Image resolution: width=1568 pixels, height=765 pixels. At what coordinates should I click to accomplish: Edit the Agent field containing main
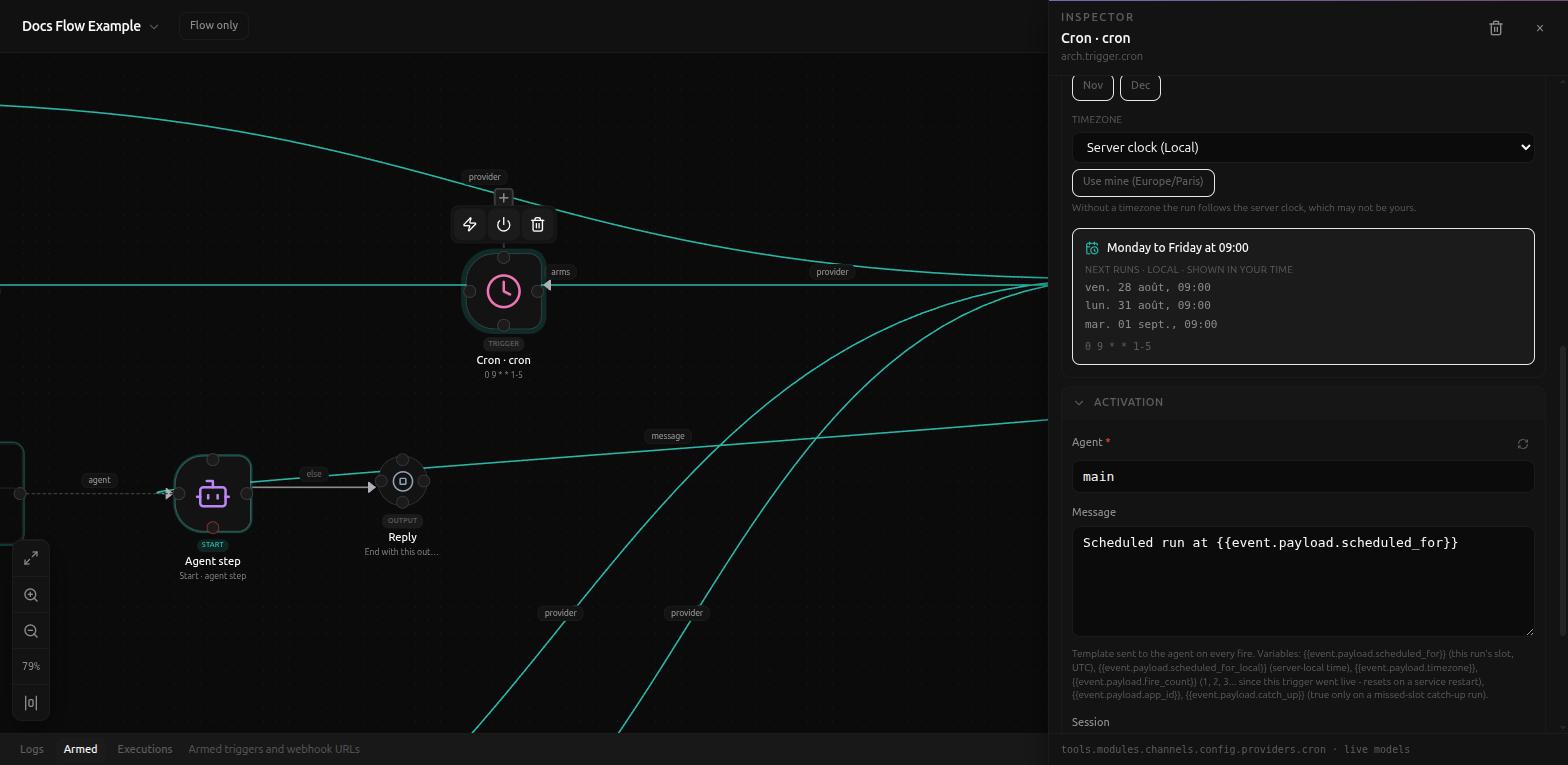click(x=1303, y=477)
